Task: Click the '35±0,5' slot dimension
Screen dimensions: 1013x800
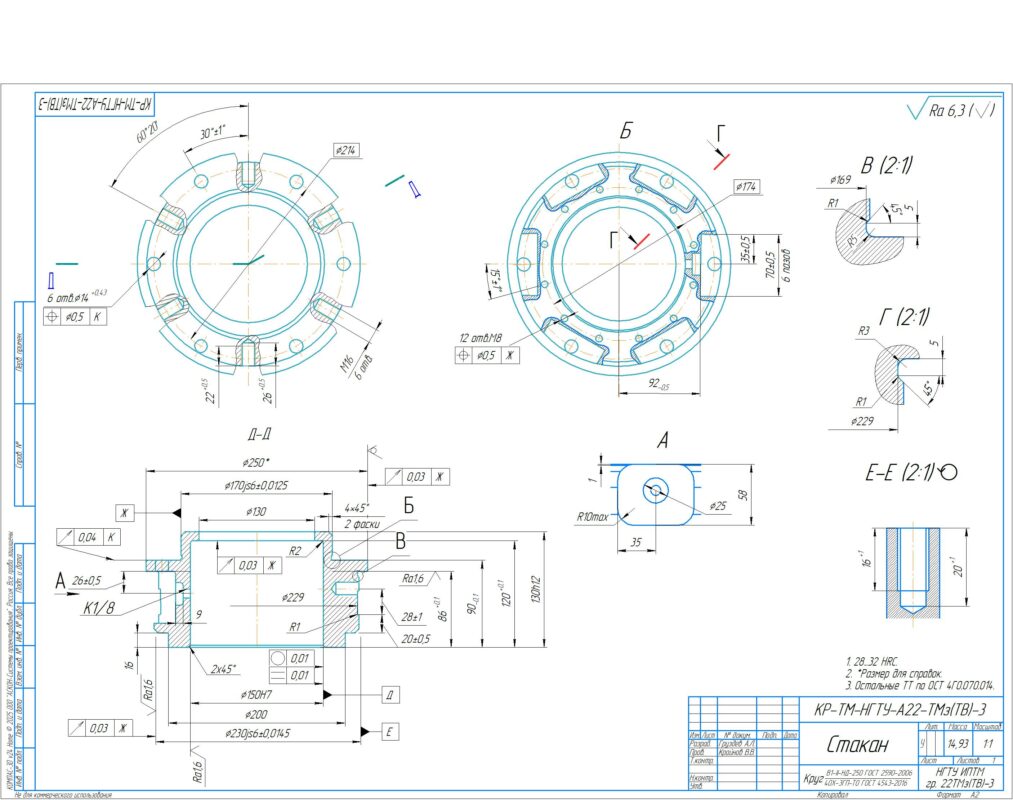Action: 746,249
